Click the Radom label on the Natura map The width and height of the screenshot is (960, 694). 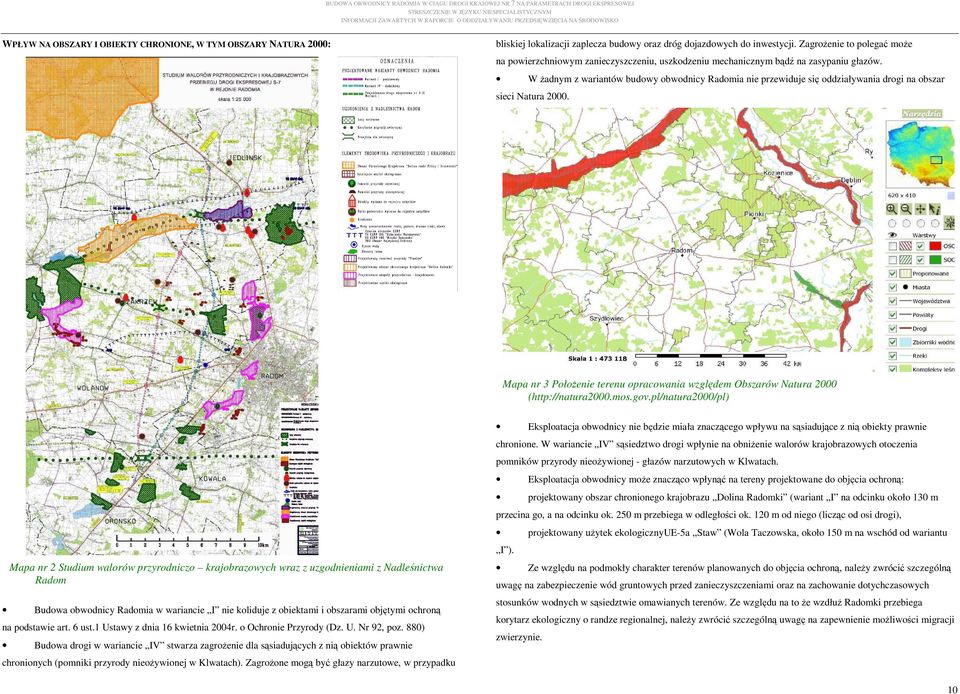(x=681, y=251)
